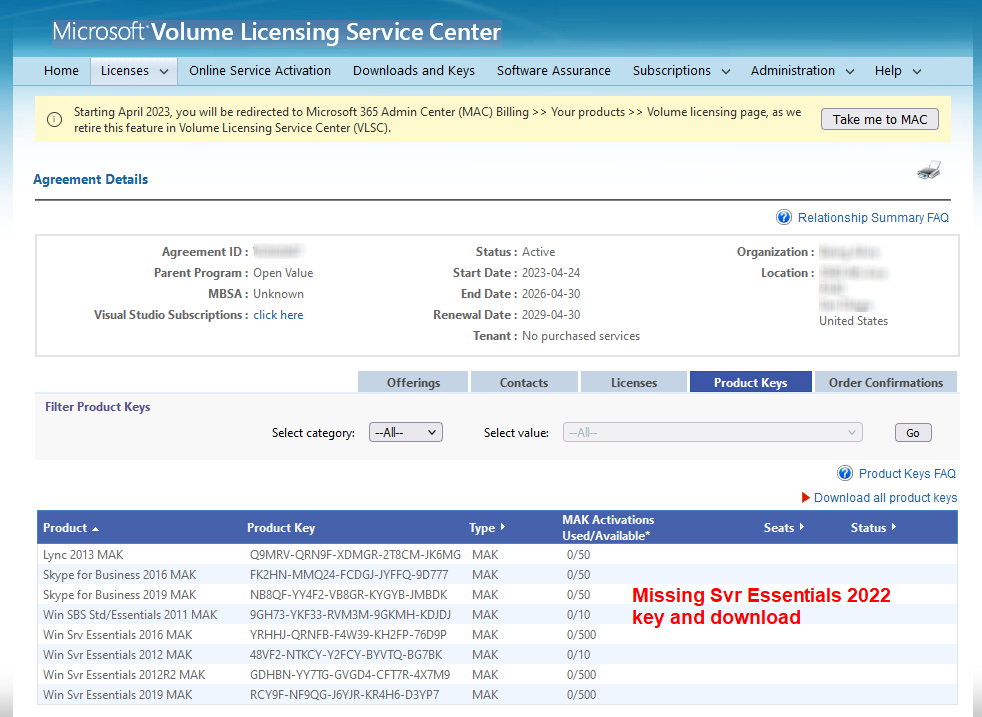Click red arrow beside Download all product keys

[x=806, y=497]
